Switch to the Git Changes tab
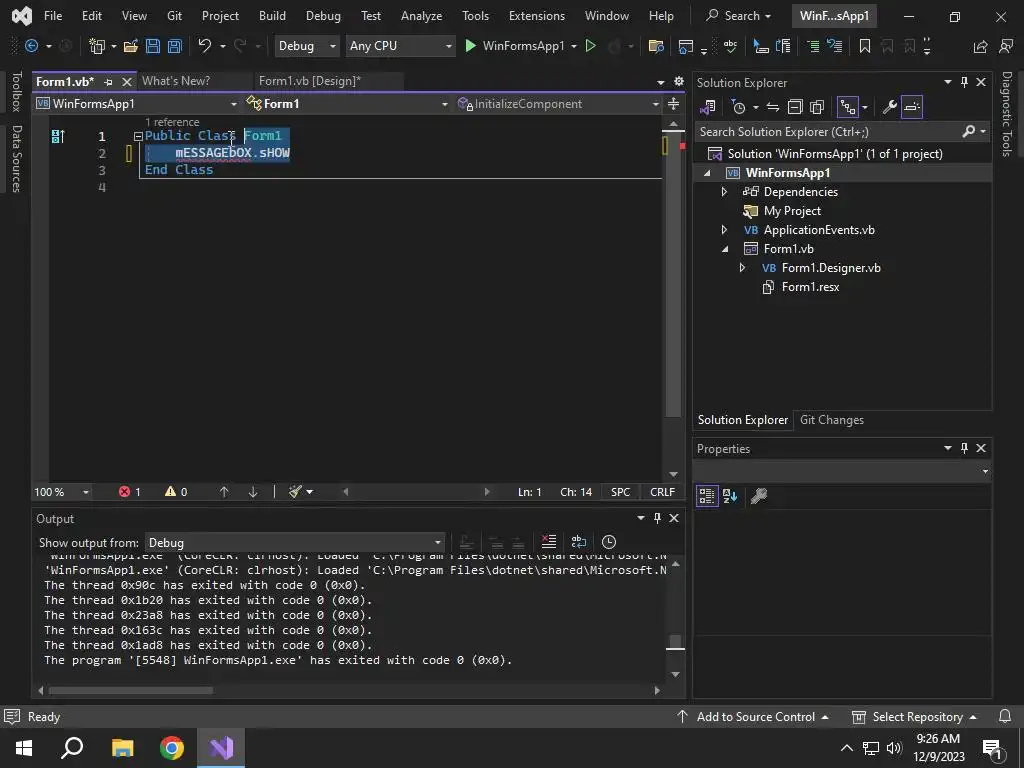Screen dimensions: 1024x768 tap(832, 420)
